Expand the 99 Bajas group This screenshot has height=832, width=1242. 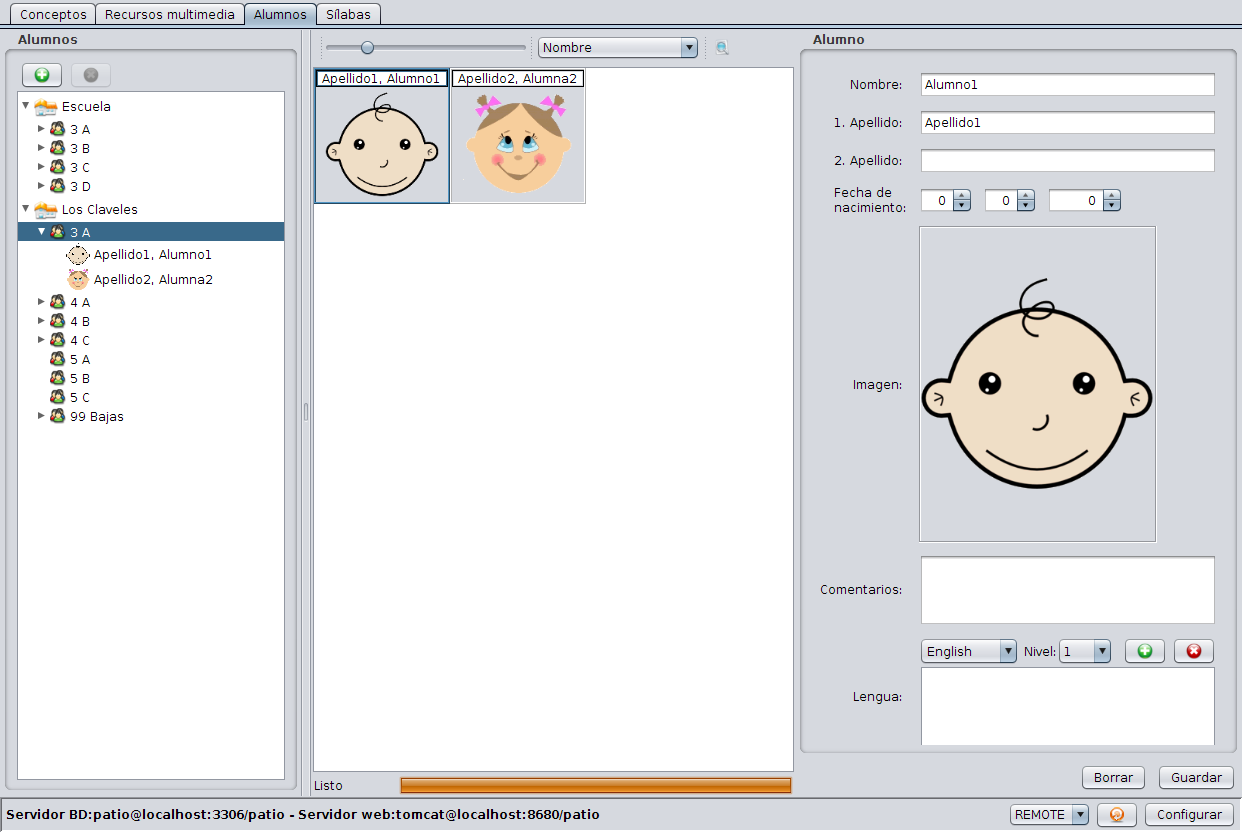41,415
